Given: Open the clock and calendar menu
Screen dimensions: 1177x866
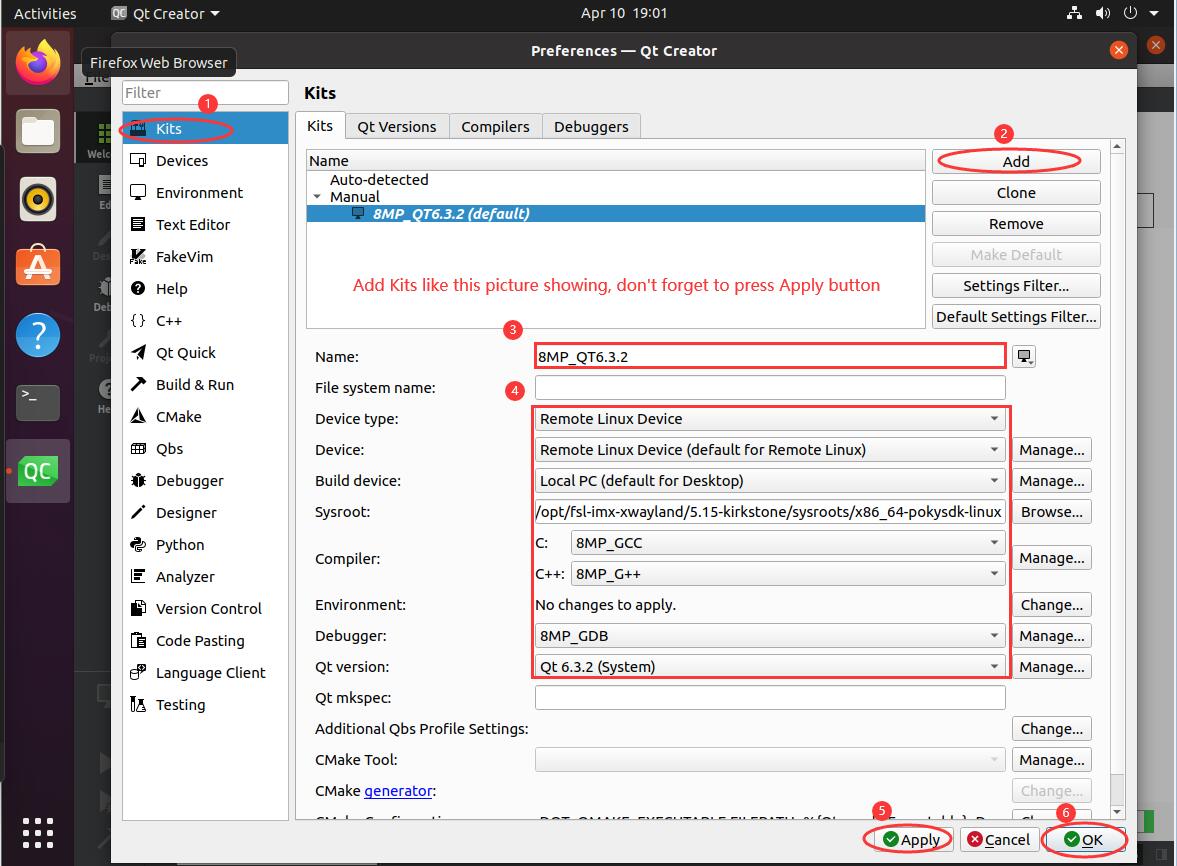Looking at the screenshot, I should click(x=624, y=13).
